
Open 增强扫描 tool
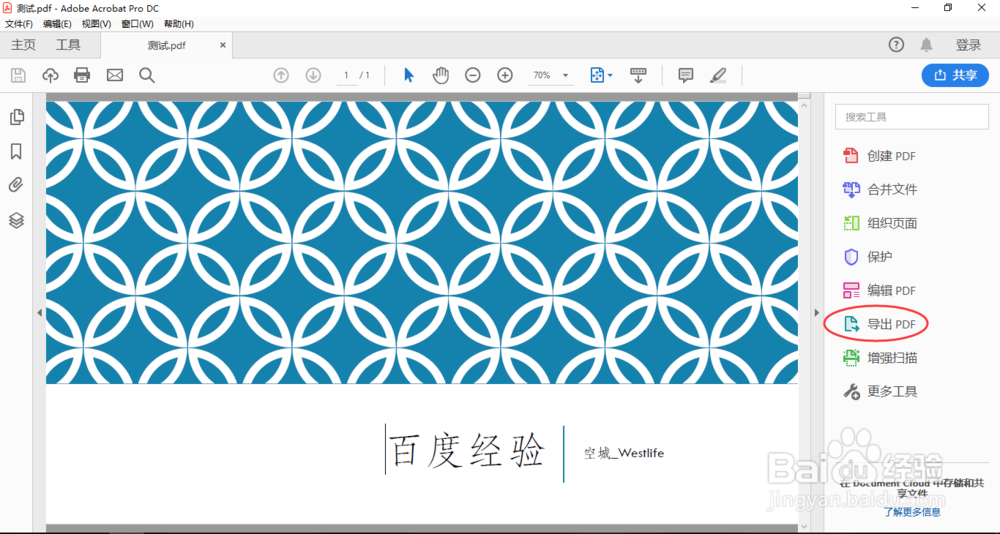(x=879, y=358)
